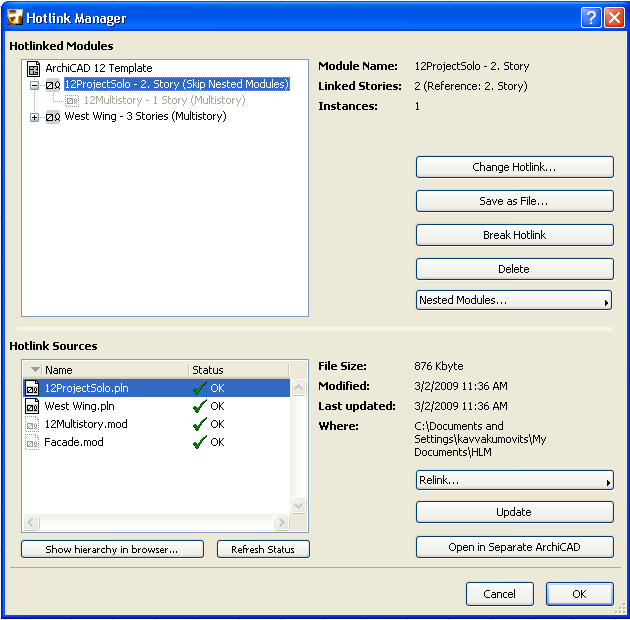Close the Hotlink Manager dialog
Screen dimensions: 630x620
614,18
